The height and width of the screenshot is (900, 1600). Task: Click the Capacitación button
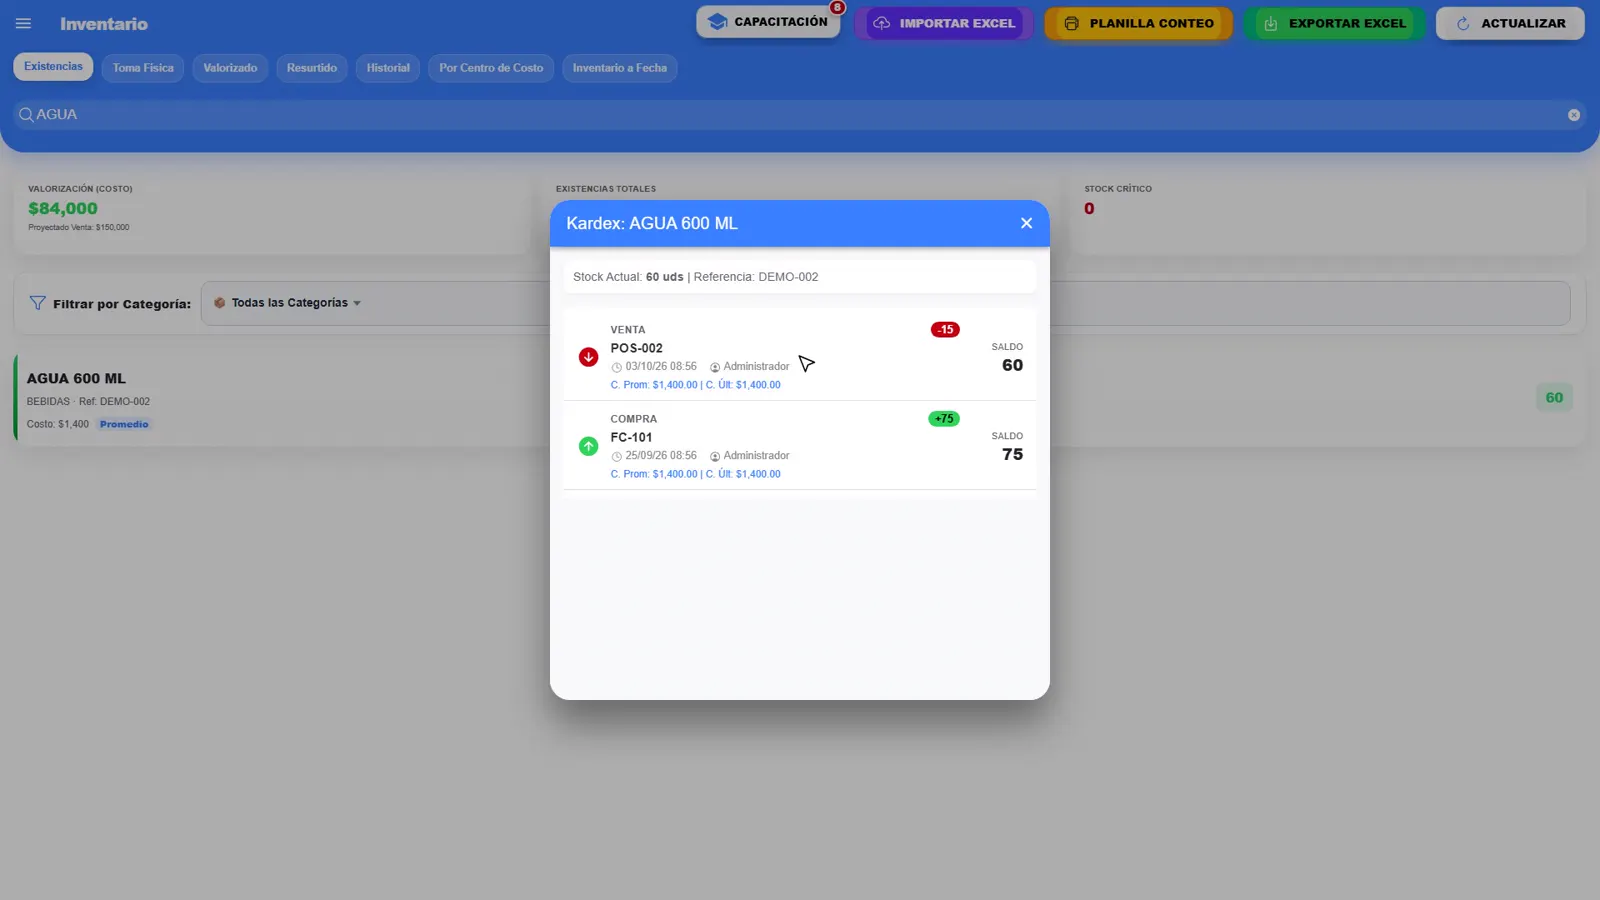coord(768,22)
